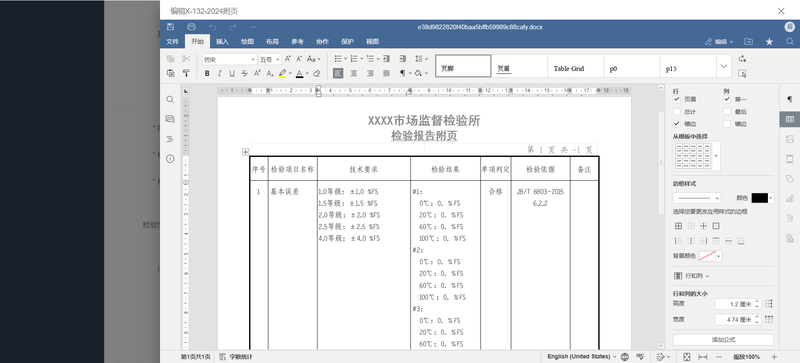Enable the 最后 last column checkbox
This screenshot has width=800, height=363.
pyautogui.click(x=727, y=112)
